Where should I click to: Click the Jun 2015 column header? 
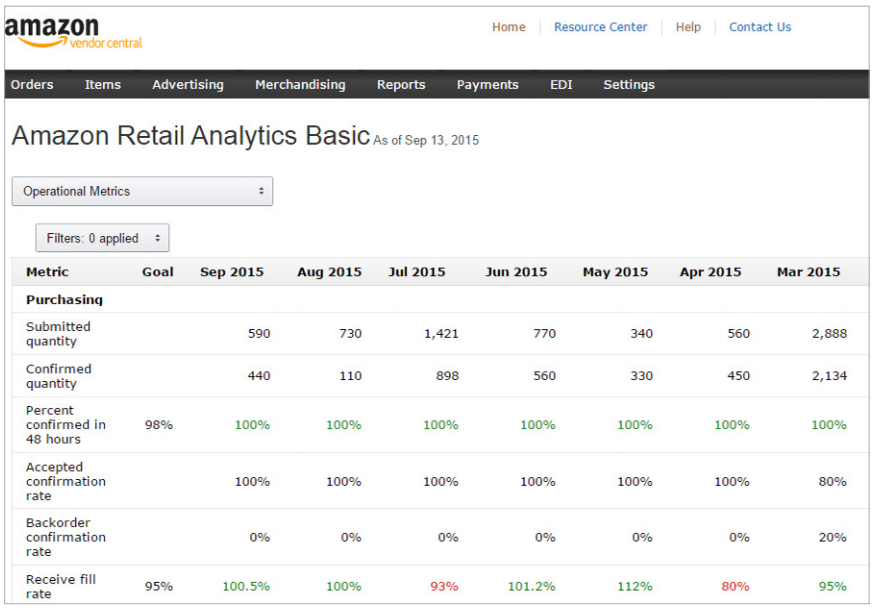(516, 272)
